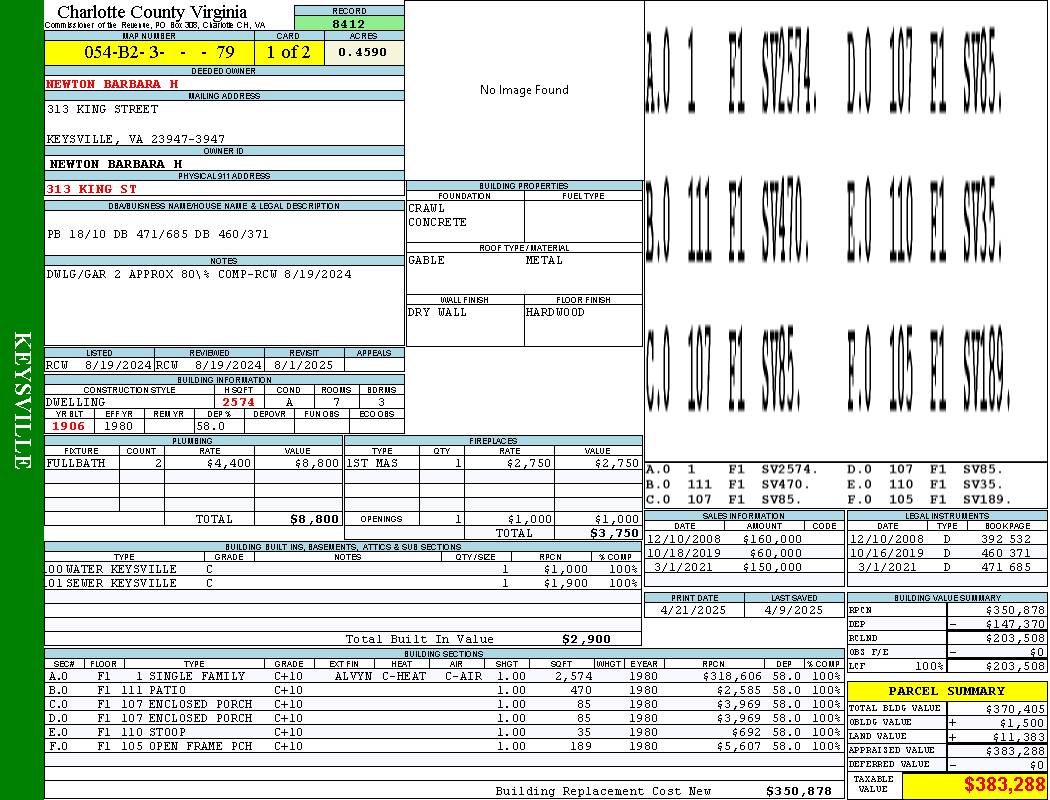Click year built 1906

point(68,426)
